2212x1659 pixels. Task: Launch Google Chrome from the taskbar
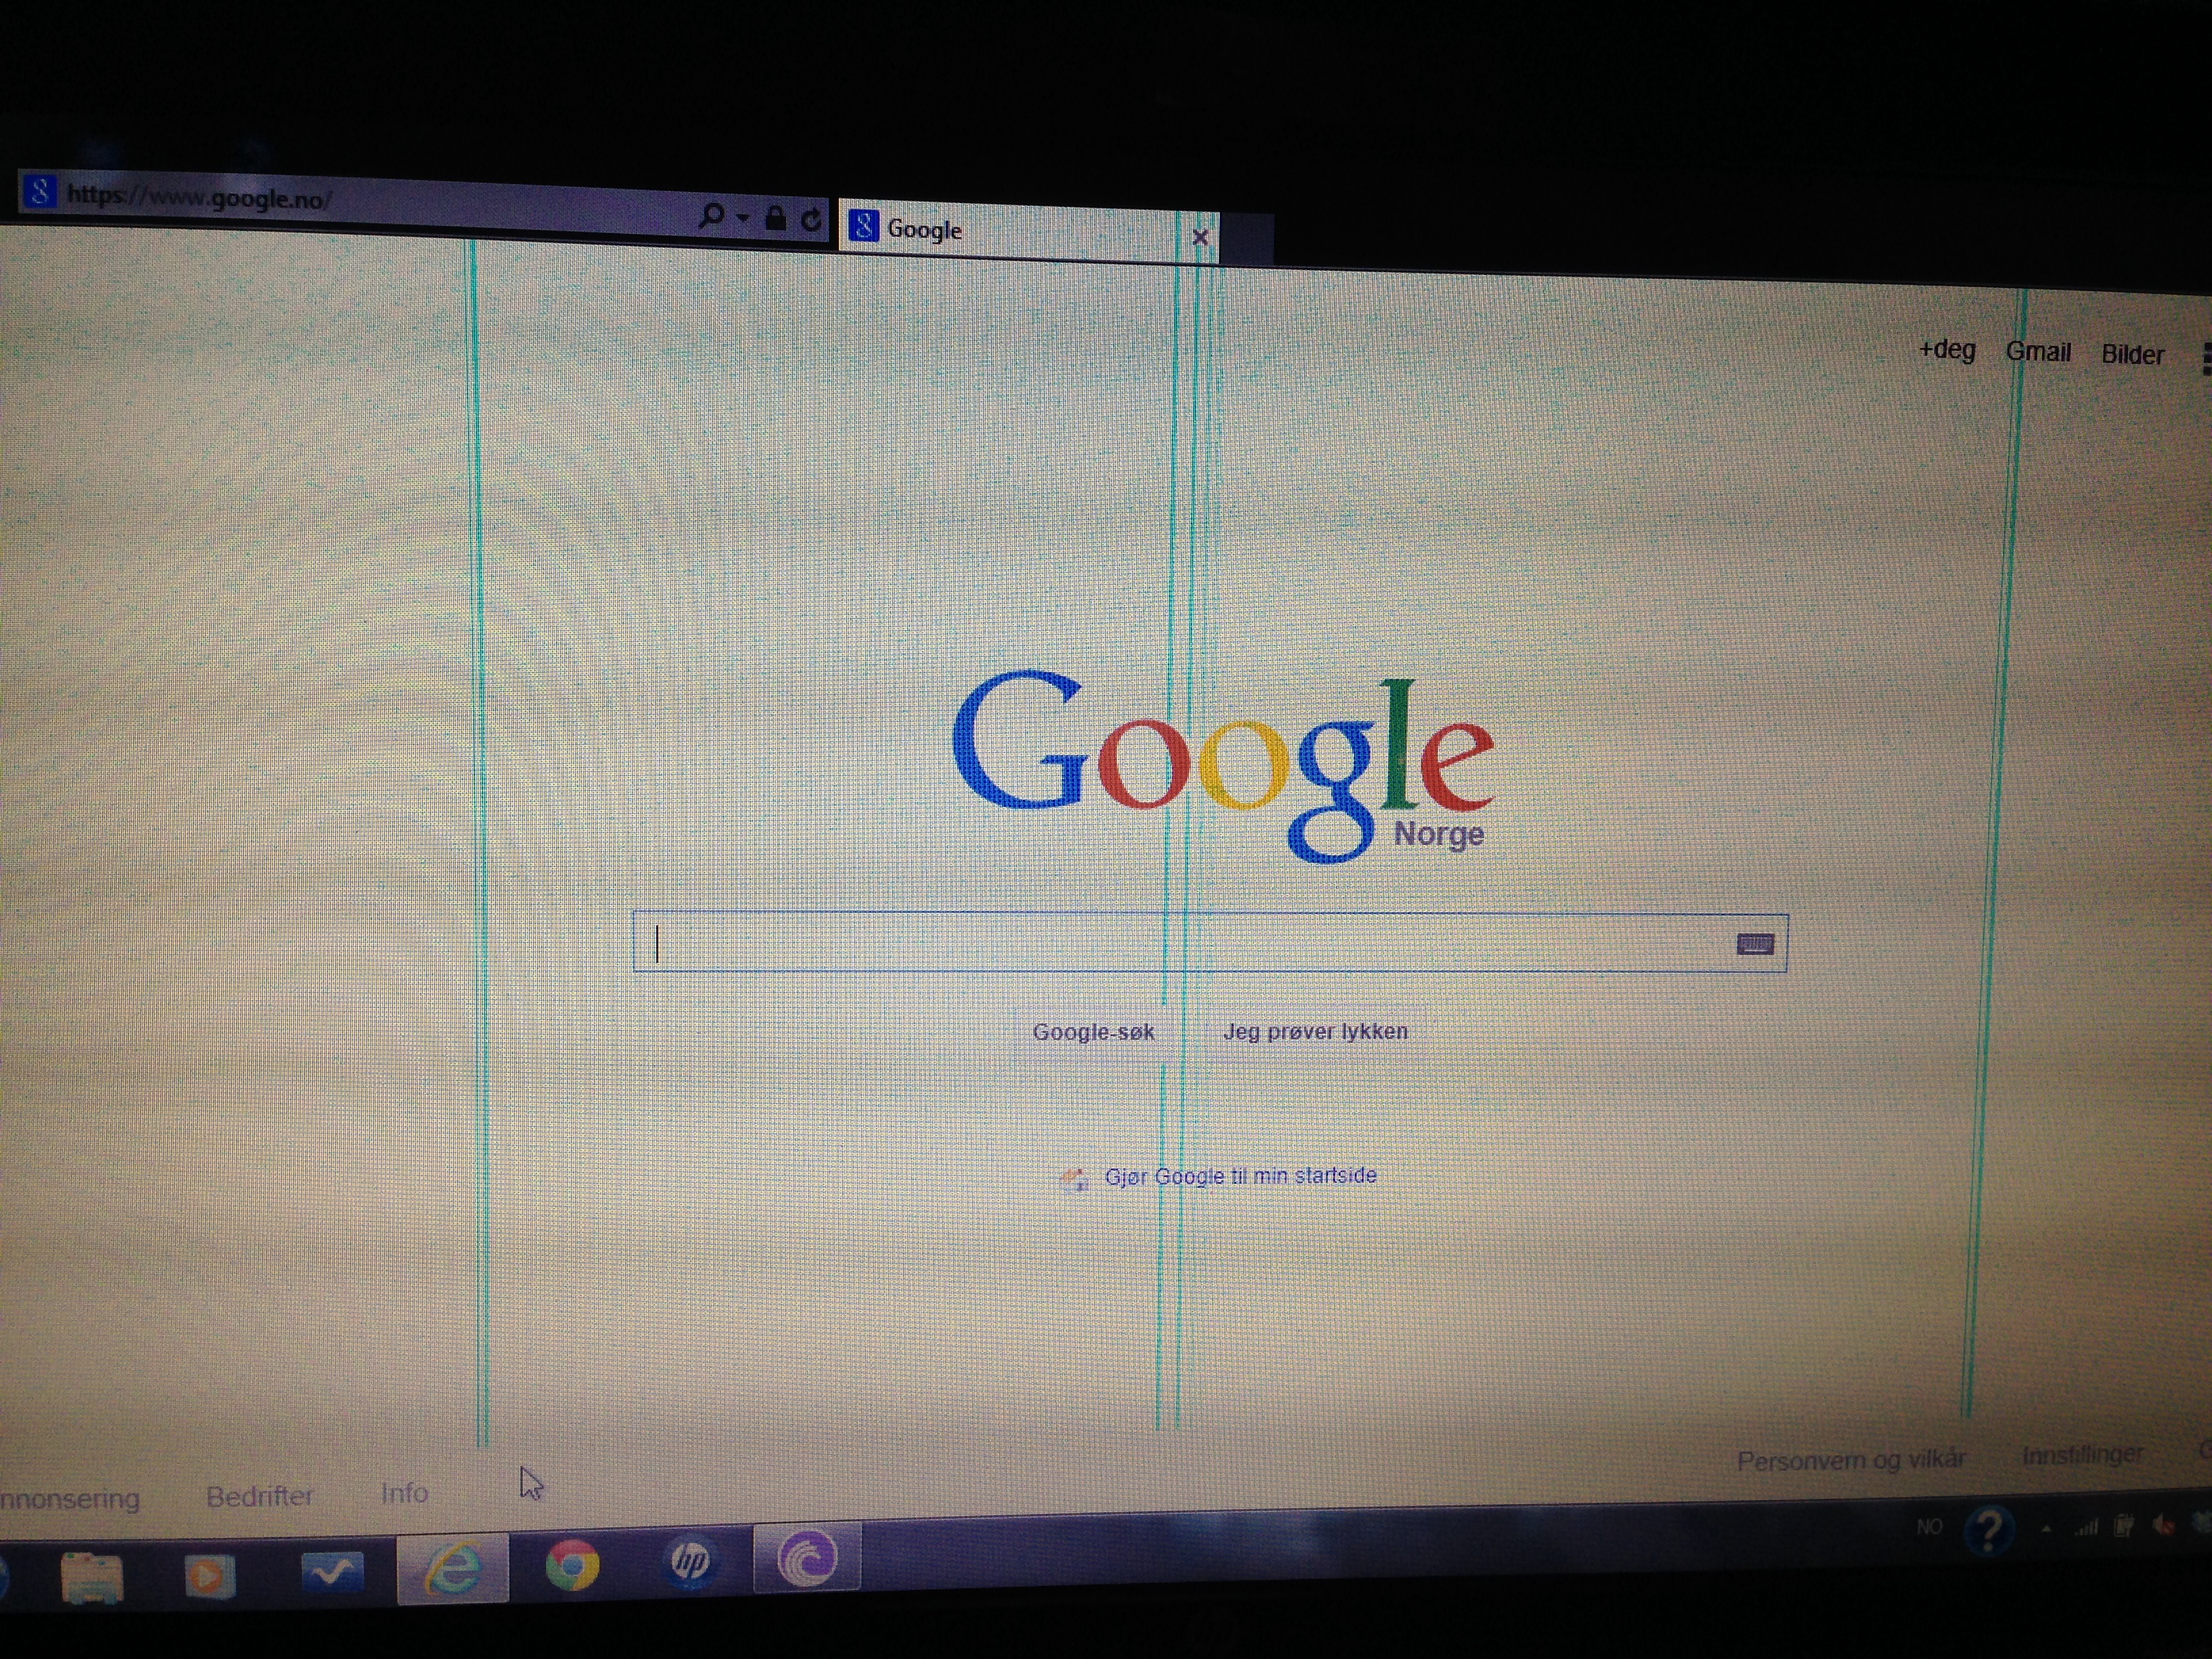(x=572, y=1565)
